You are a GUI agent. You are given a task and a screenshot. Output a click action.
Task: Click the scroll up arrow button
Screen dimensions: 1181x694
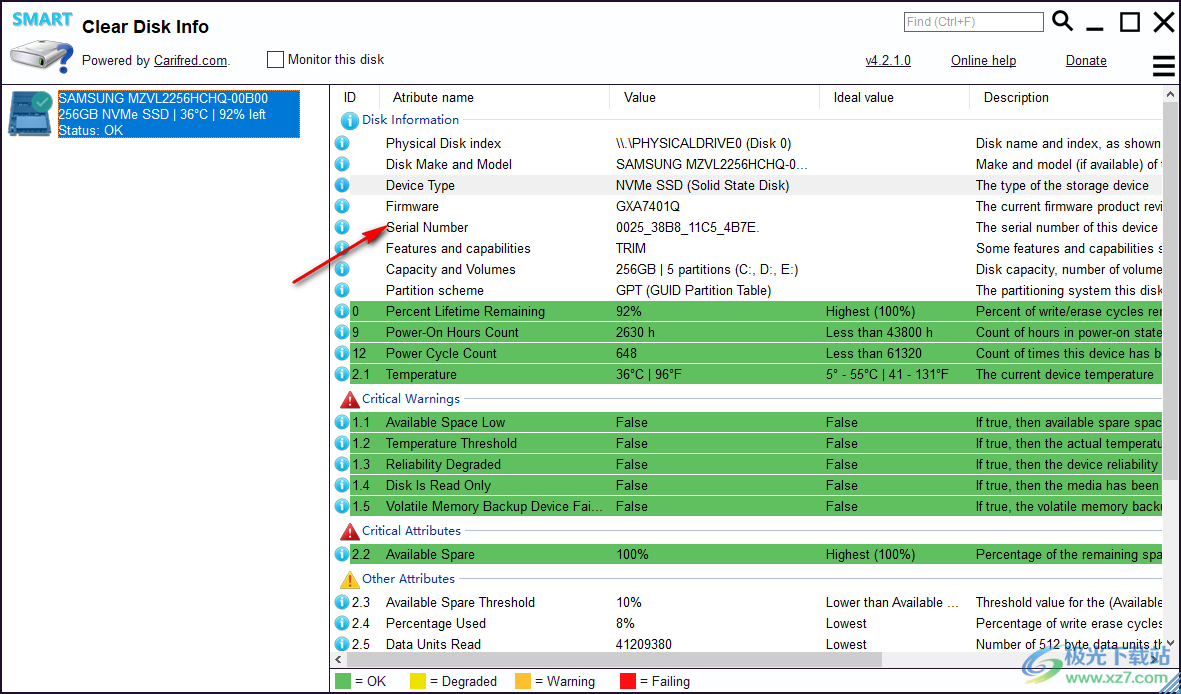[1170, 94]
